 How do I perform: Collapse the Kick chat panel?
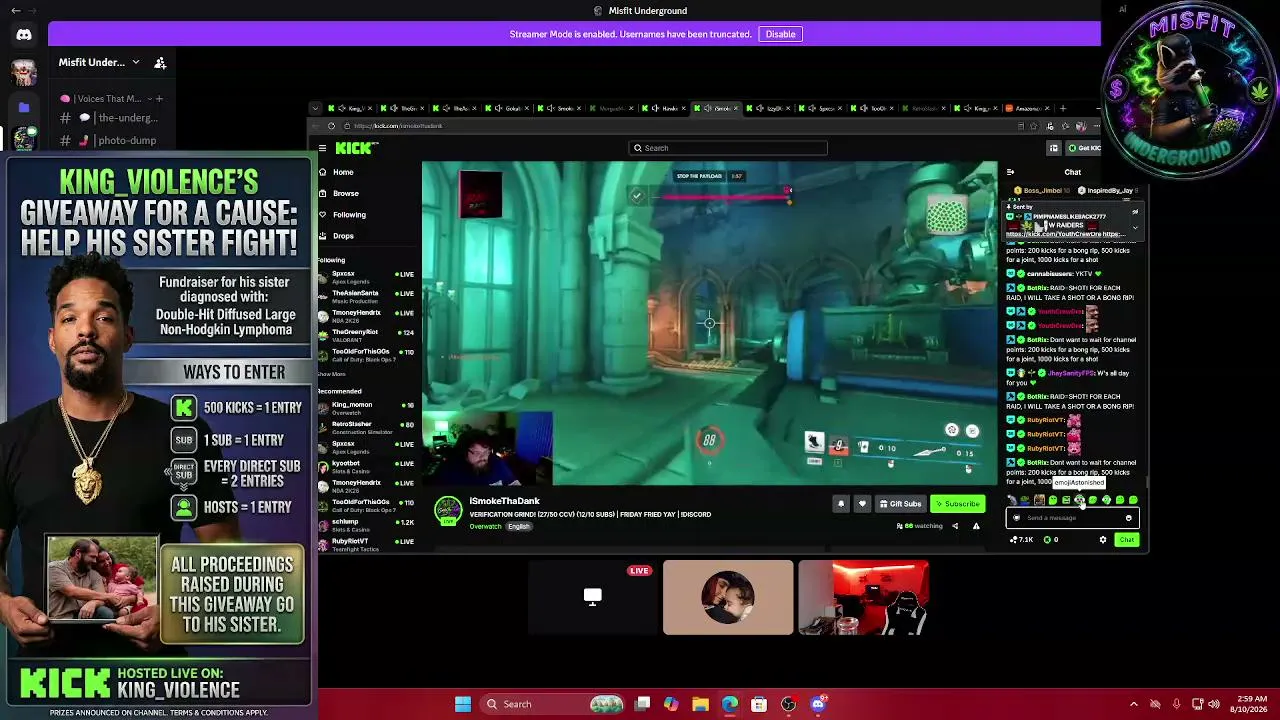point(1010,172)
